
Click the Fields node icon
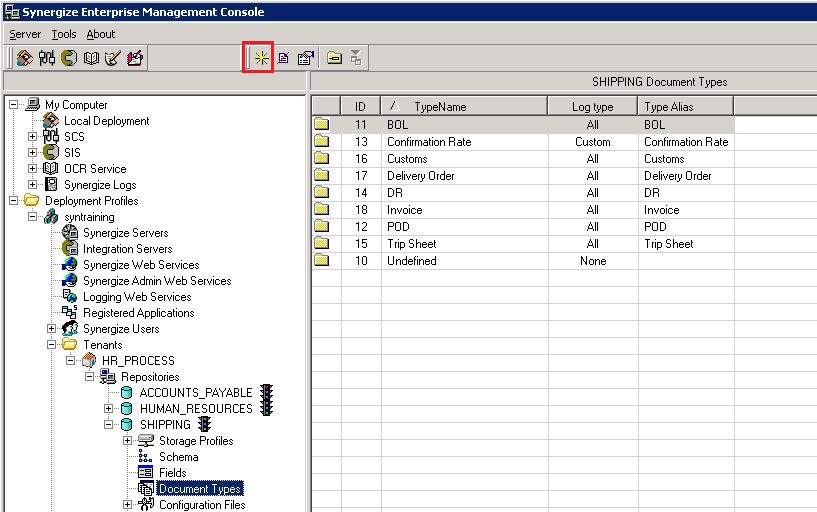(x=145, y=472)
